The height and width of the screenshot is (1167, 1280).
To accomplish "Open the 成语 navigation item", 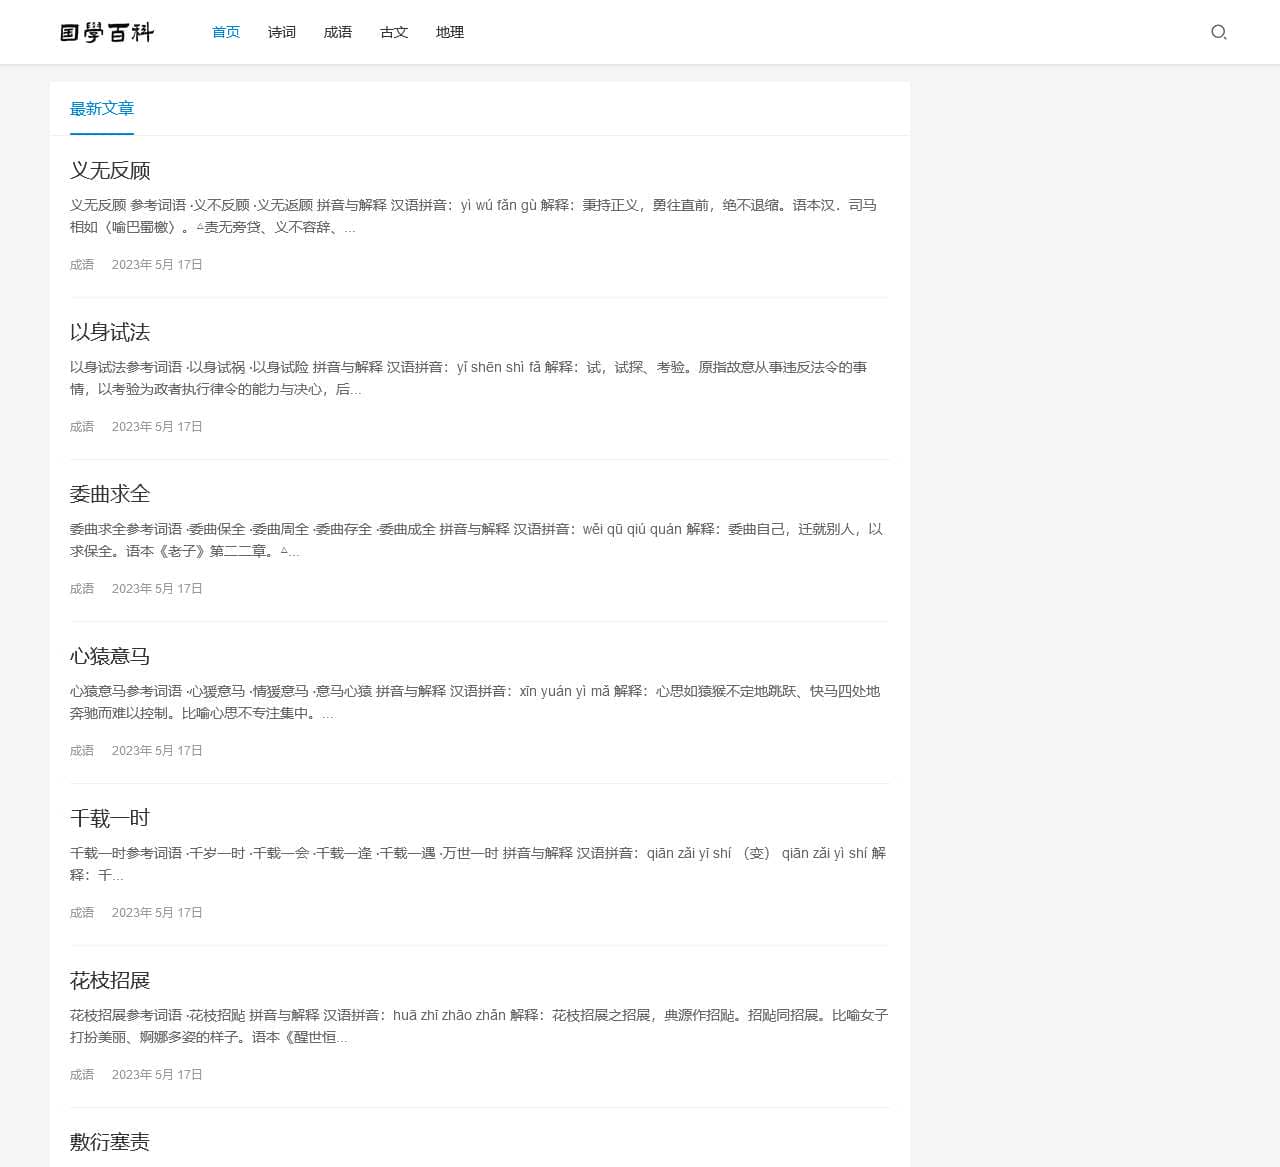I will tap(337, 32).
